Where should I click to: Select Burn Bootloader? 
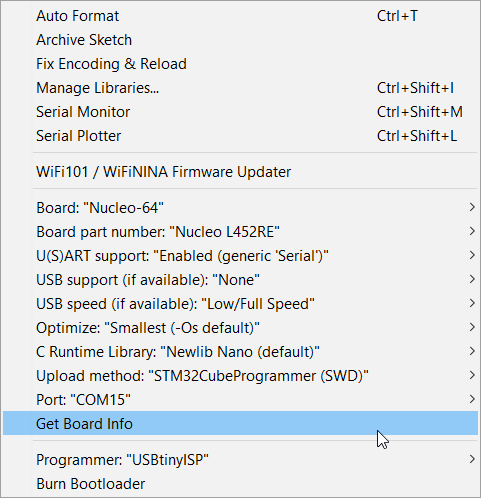[240, 484]
